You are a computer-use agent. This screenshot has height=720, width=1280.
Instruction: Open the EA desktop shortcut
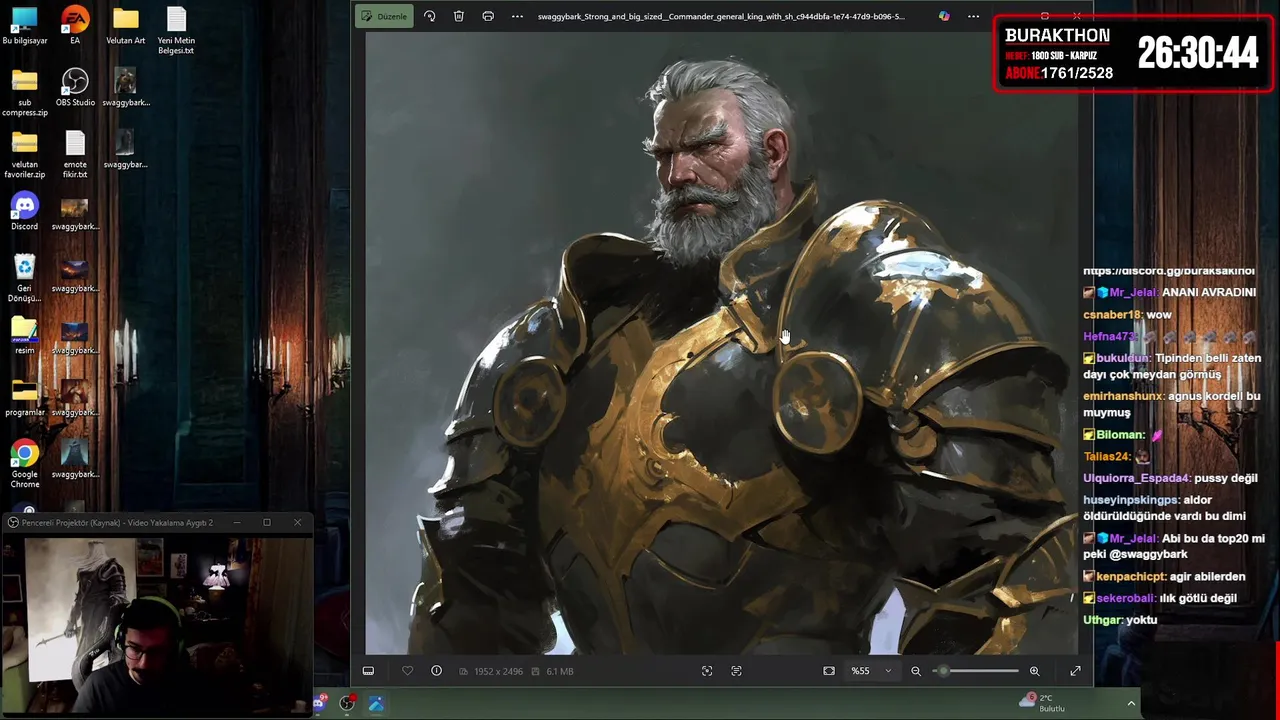pyautogui.click(x=75, y=26)
